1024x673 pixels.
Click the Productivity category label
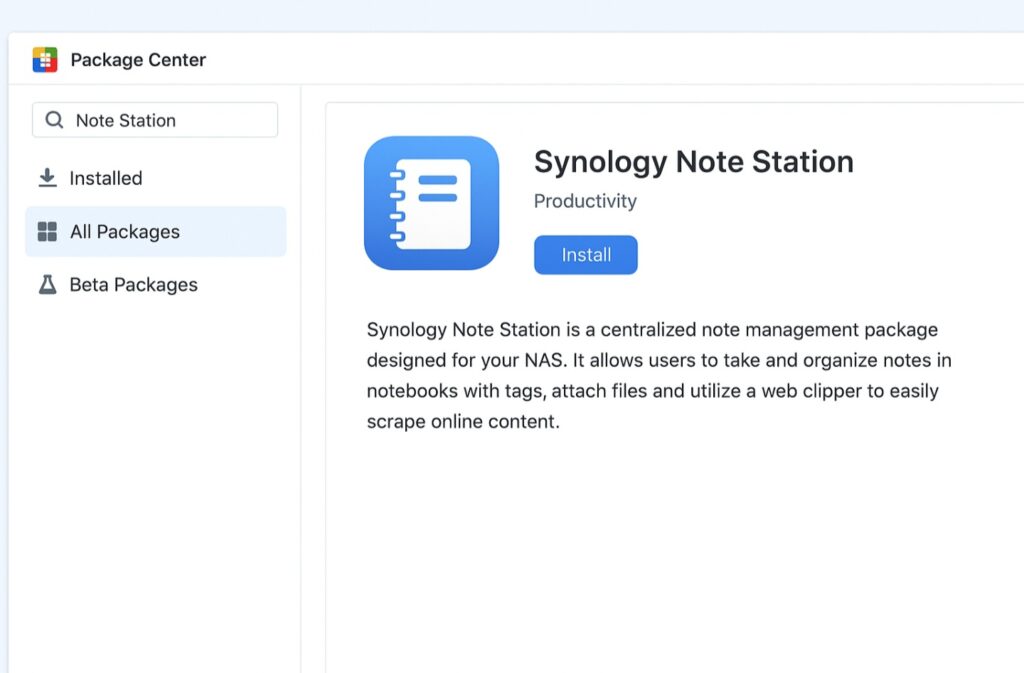coord(584,201)
